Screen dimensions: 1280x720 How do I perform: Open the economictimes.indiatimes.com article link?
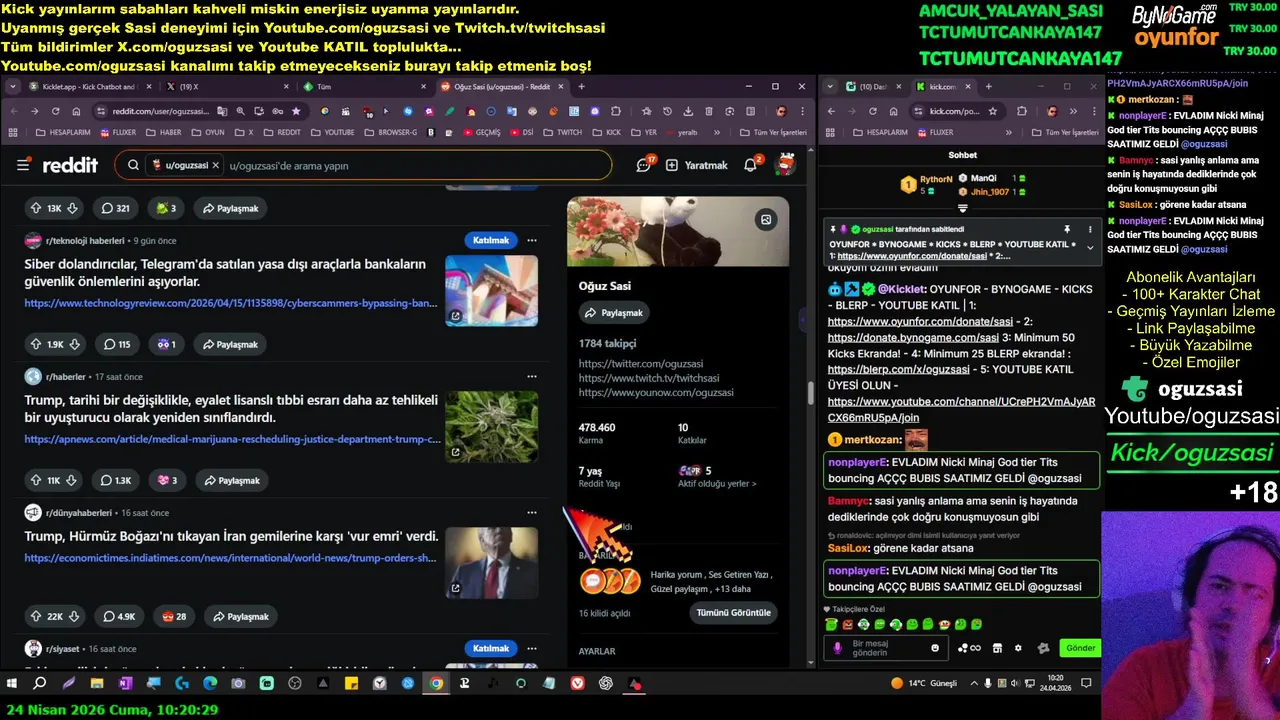point(230,558)
